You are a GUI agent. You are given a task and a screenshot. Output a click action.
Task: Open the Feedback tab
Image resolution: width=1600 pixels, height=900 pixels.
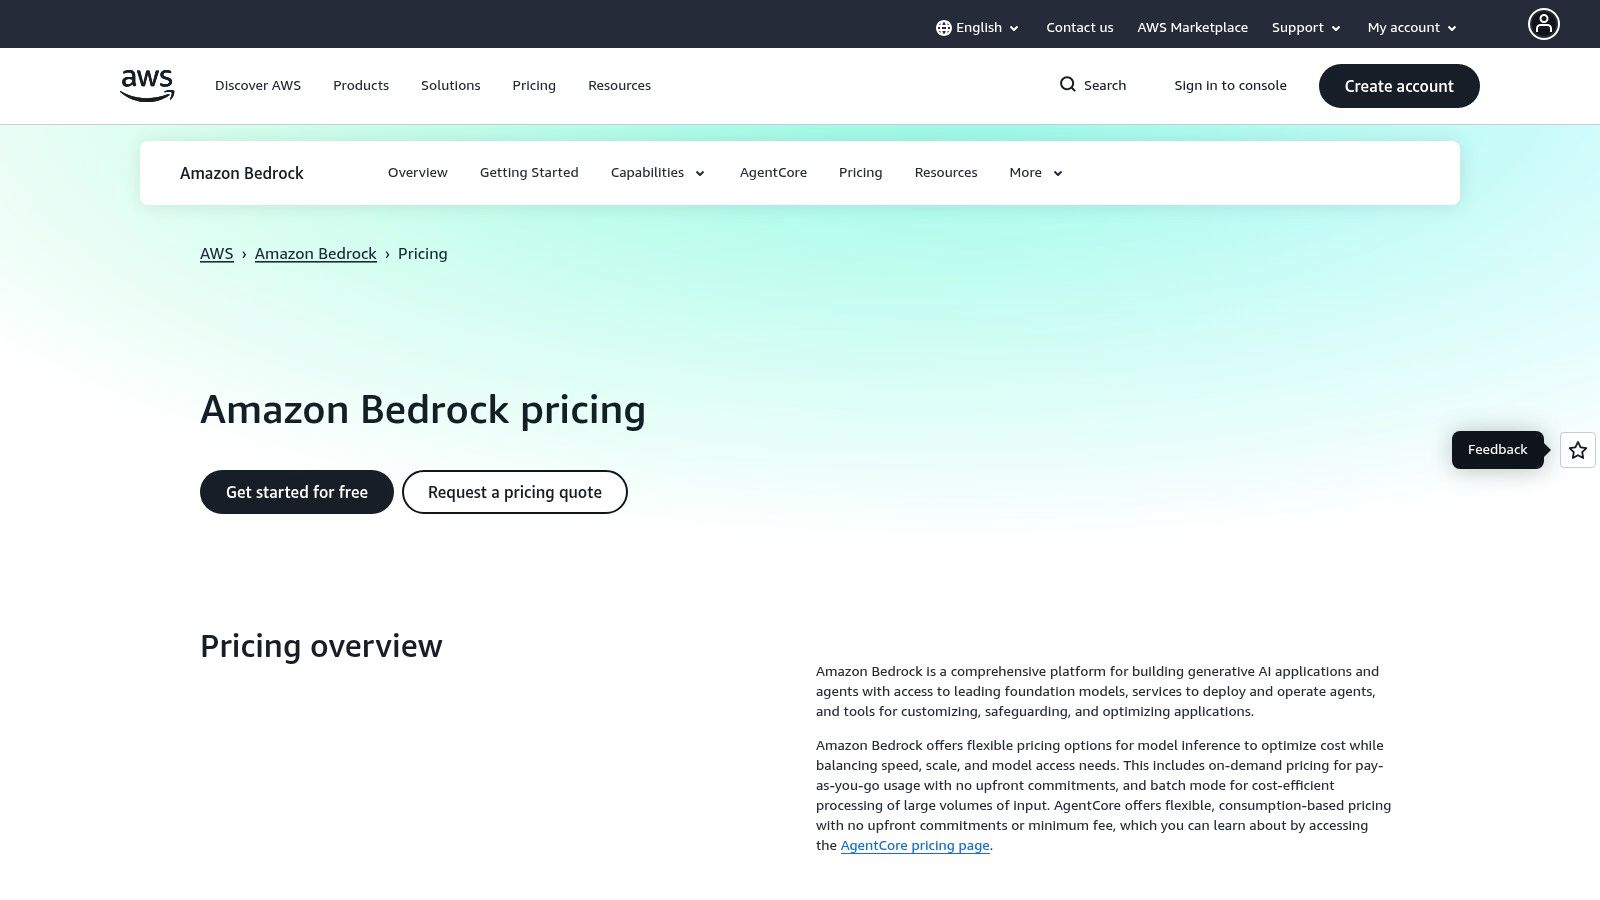click(x=1497, y=449)
